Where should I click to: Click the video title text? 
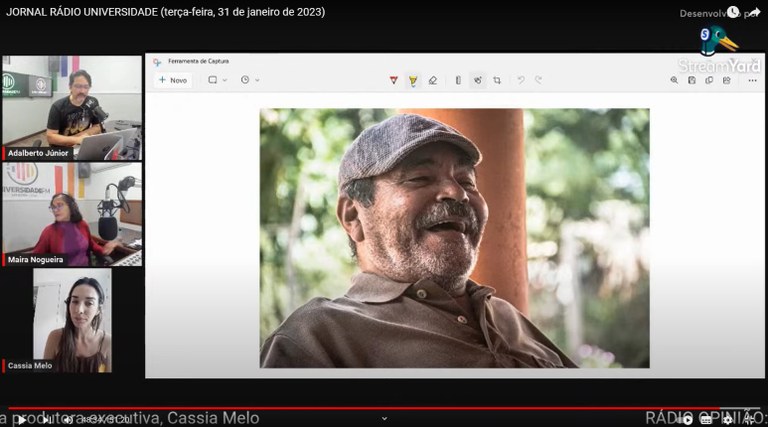coord(165,12)
